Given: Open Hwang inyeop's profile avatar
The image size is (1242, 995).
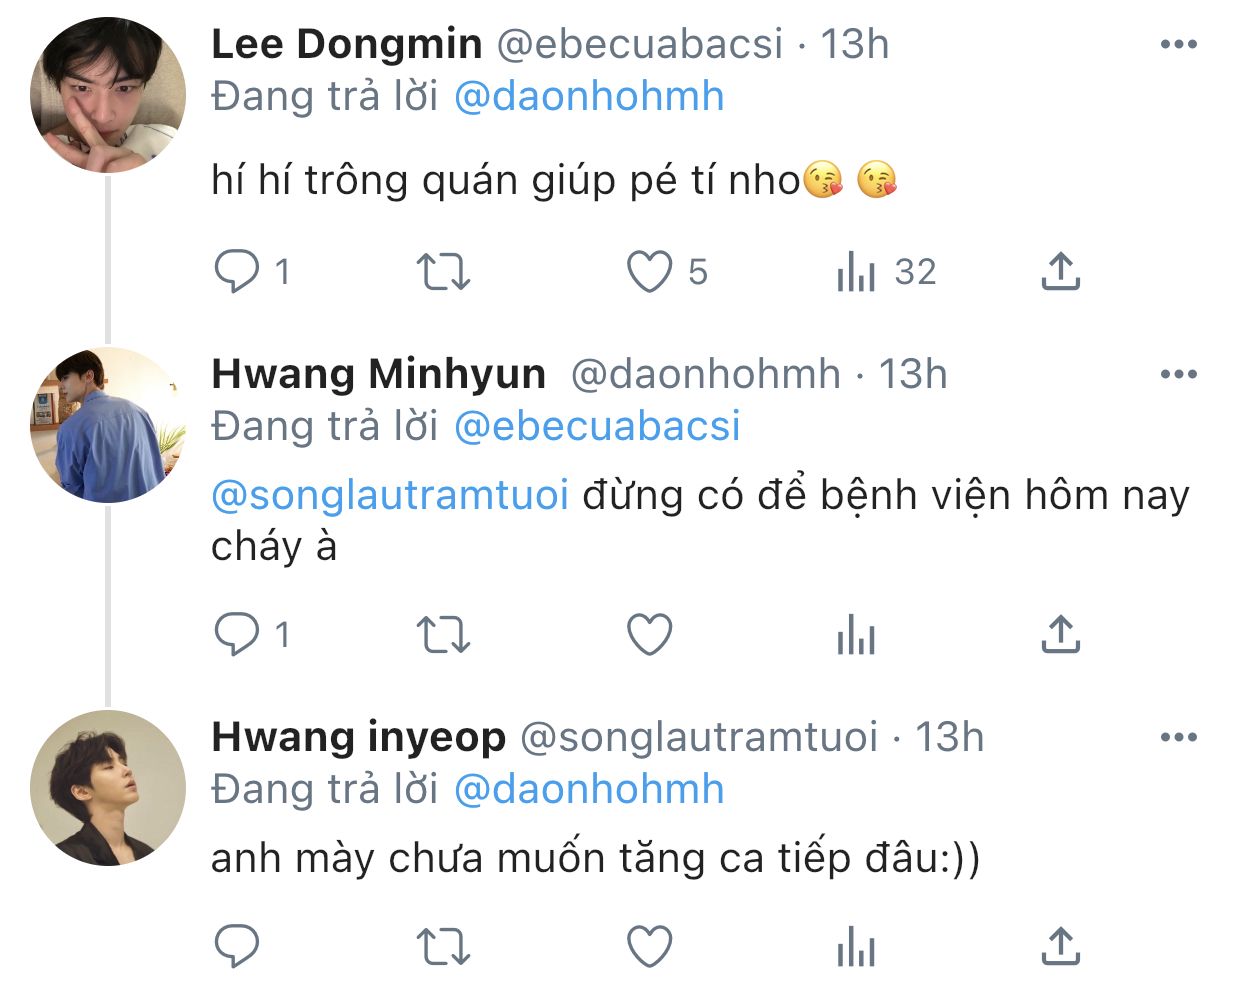Looking at the screenshot, I should coord(108,788).
